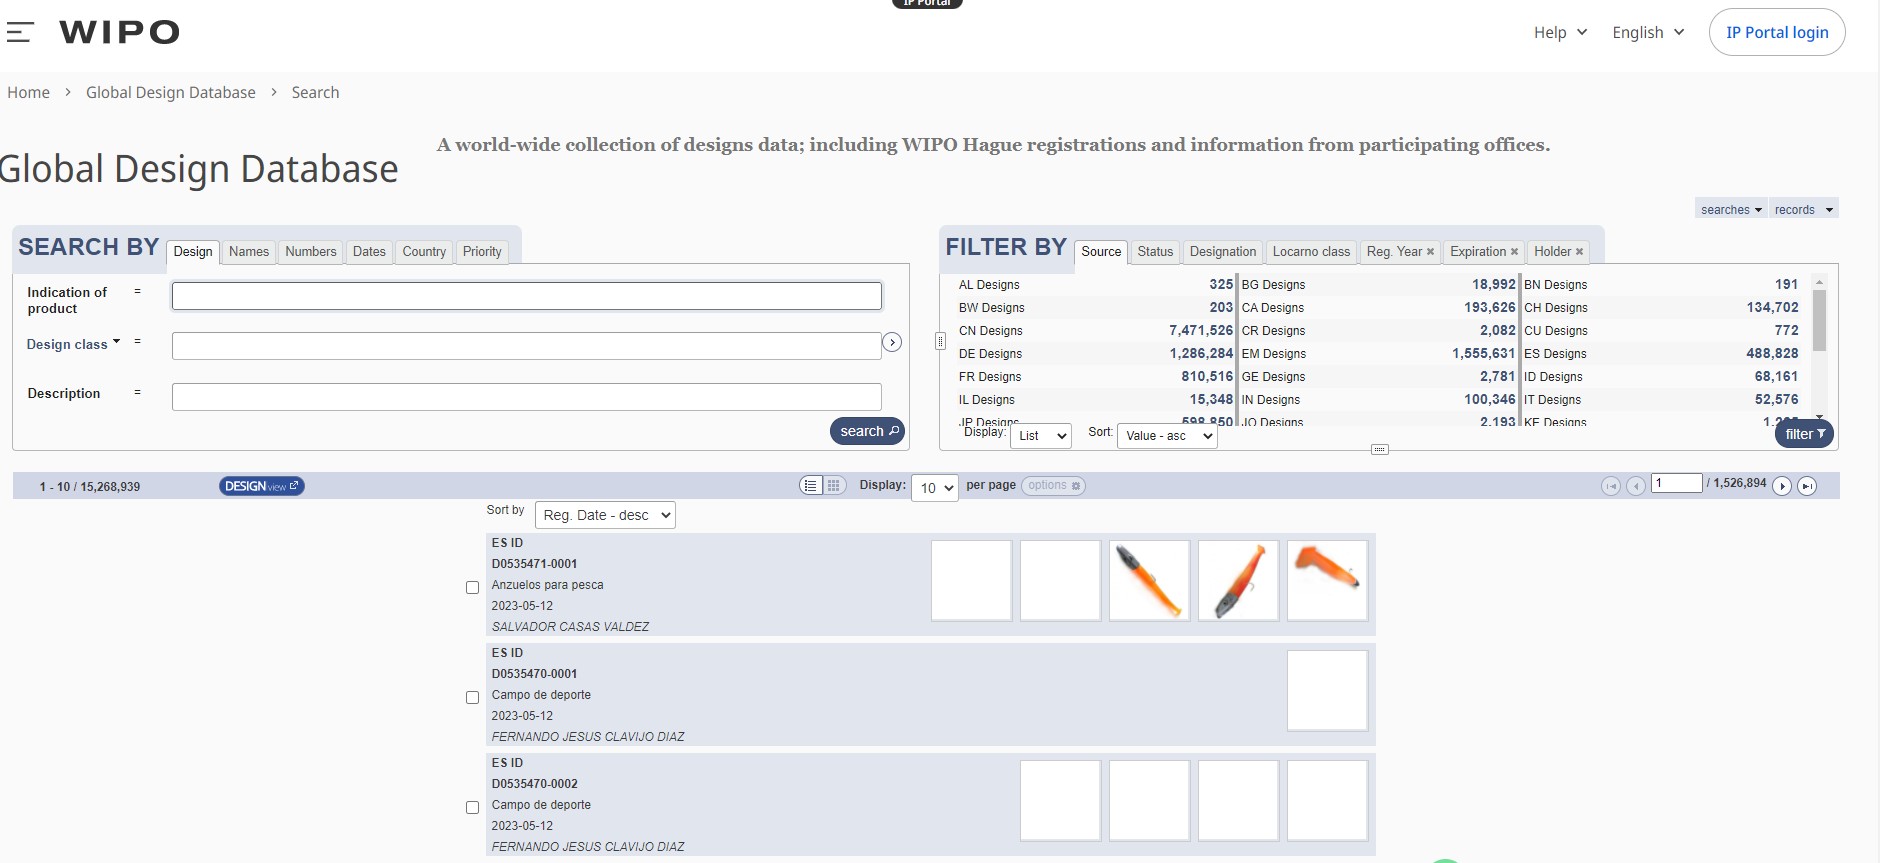Select checkbox for design D0535470-0002
Image resolution: width=1880 pixels, height=863 pixels.
[472, 807]
